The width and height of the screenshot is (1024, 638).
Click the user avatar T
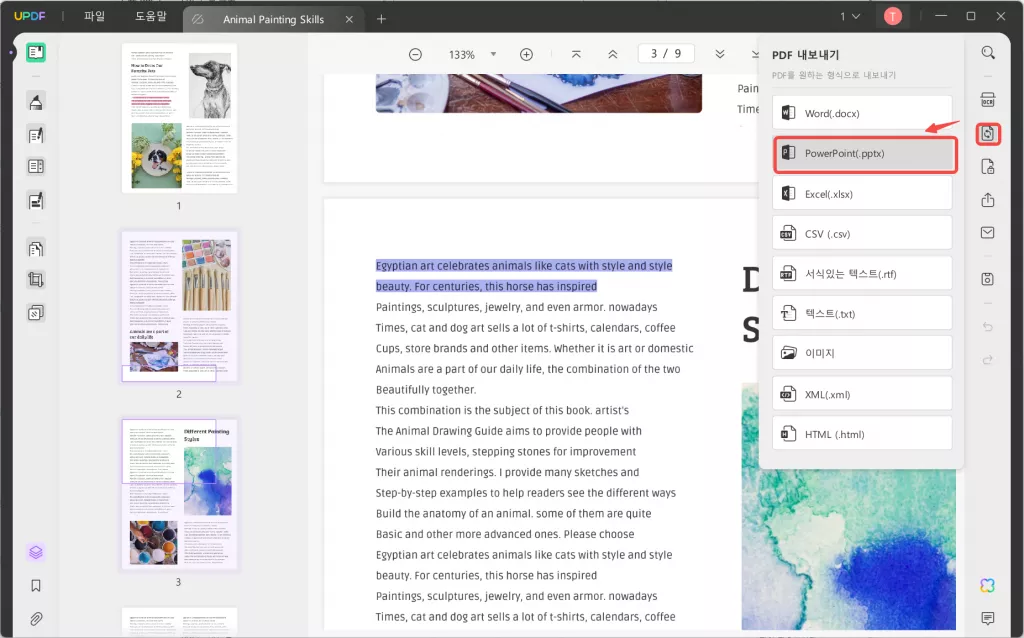pyautogui.click(x=893, y=16)
